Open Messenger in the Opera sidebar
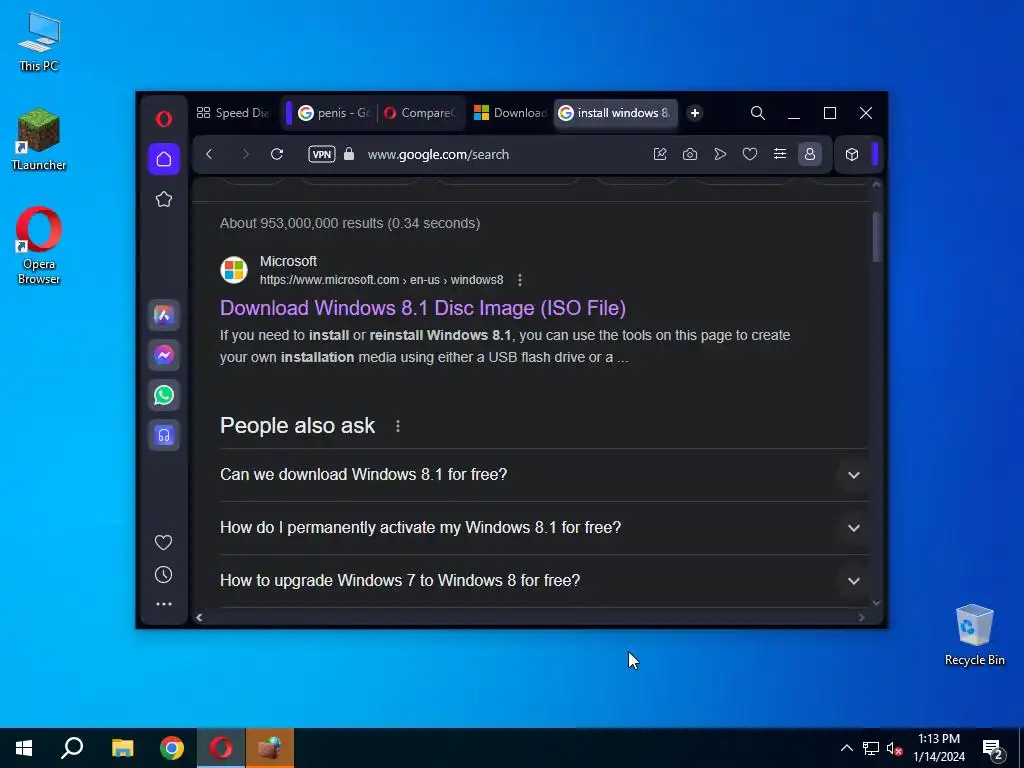Screen dimensions: 1024x768 pos(164,355)
